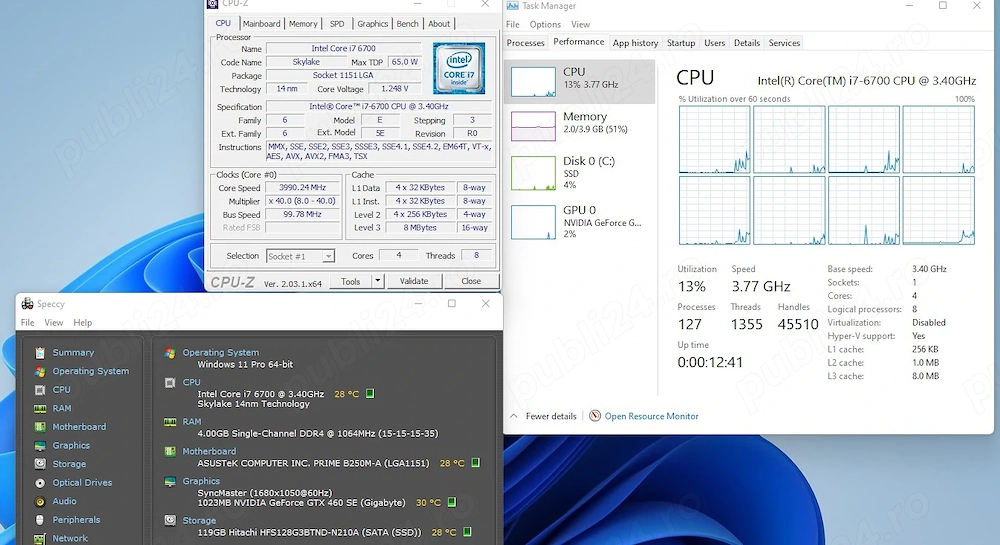Select Network icon in Speccy sidebar
This screenshot has height=545, width=1000.
click(x=40, y=539)
